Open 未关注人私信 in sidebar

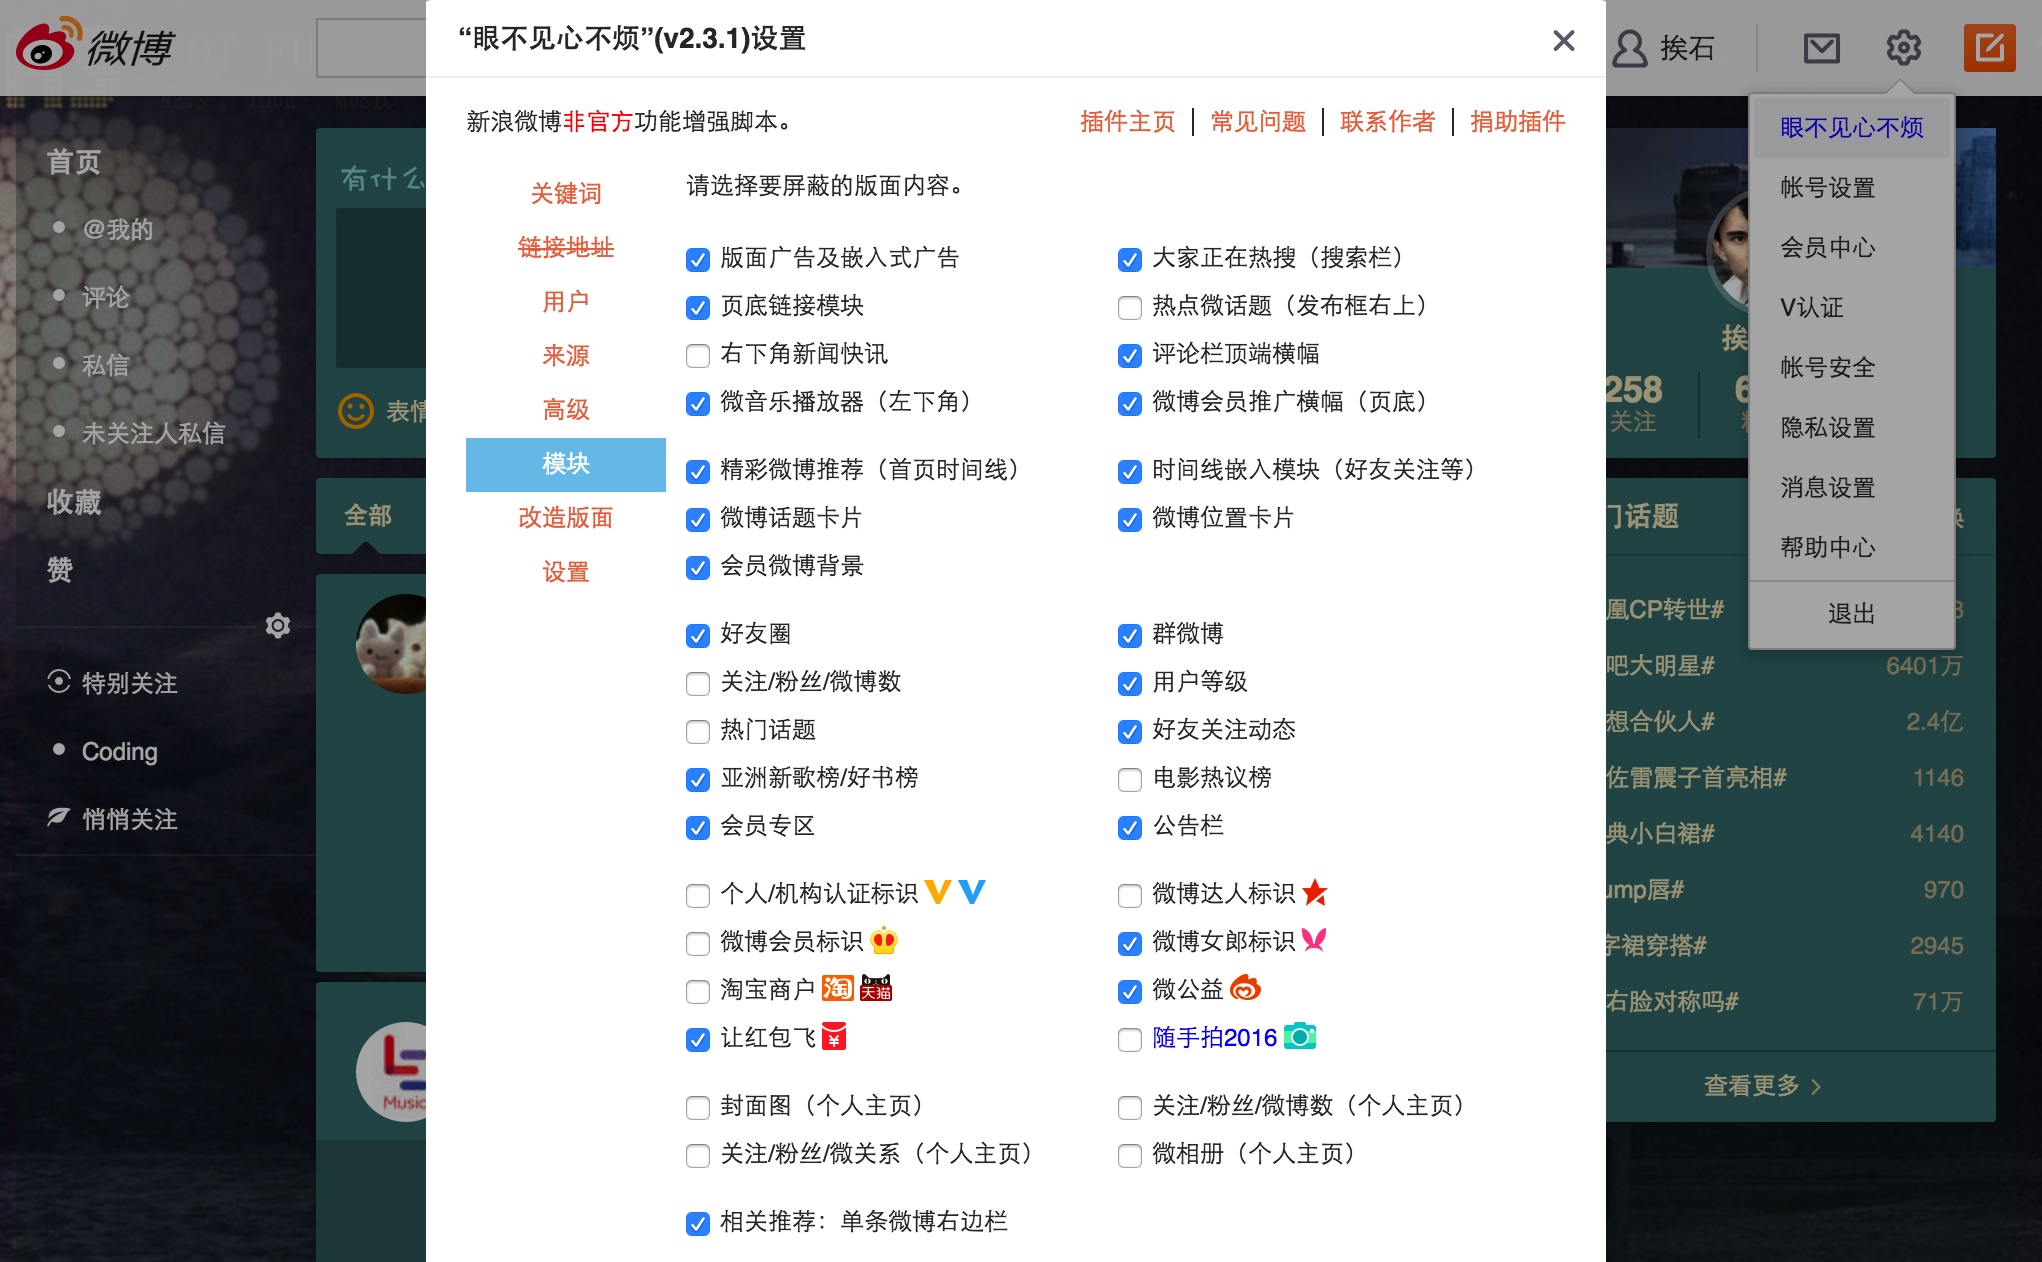(x=153, y=433)
